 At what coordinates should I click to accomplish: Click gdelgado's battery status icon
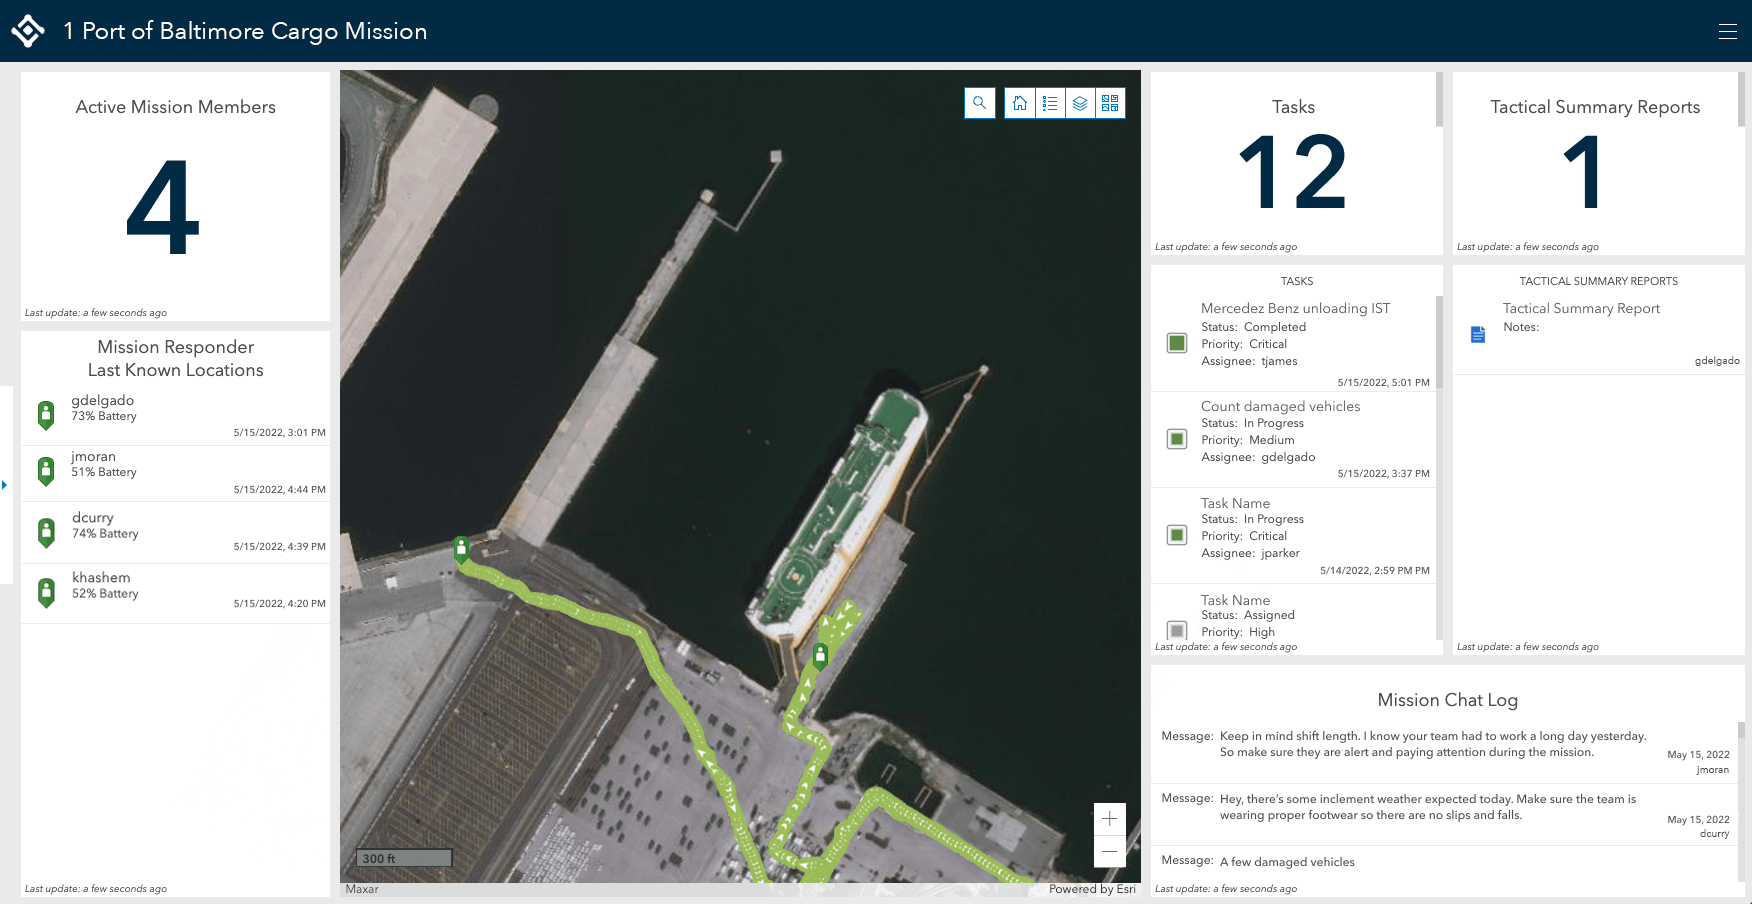pos(45,414)
